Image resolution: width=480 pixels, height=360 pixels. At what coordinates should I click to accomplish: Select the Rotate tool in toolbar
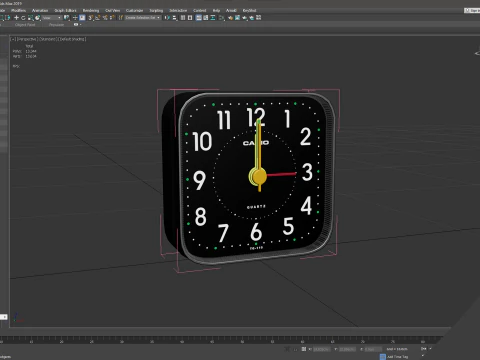pos(23,18)
